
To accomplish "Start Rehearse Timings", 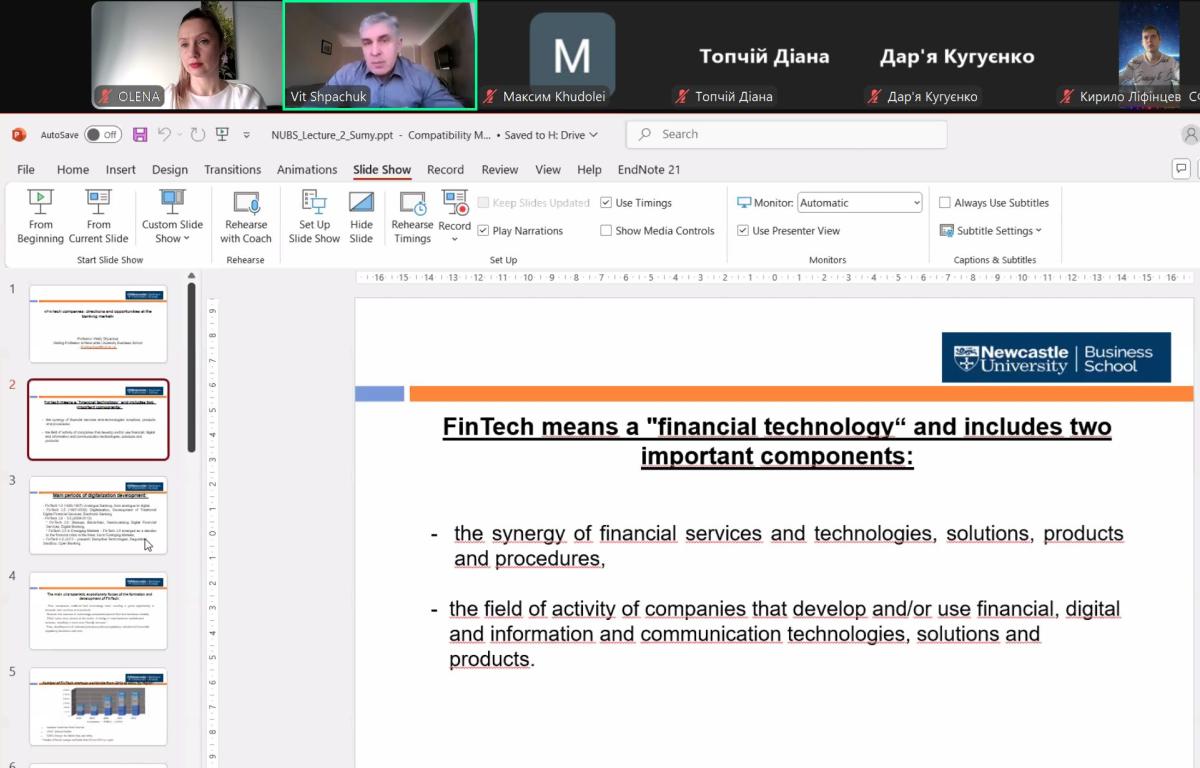I will 412,216.
